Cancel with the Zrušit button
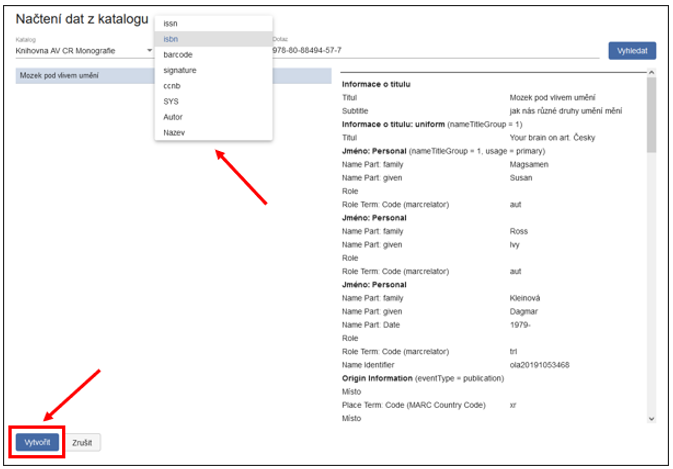The height and width of the screenshot is (469, 673). click(85, 441)
